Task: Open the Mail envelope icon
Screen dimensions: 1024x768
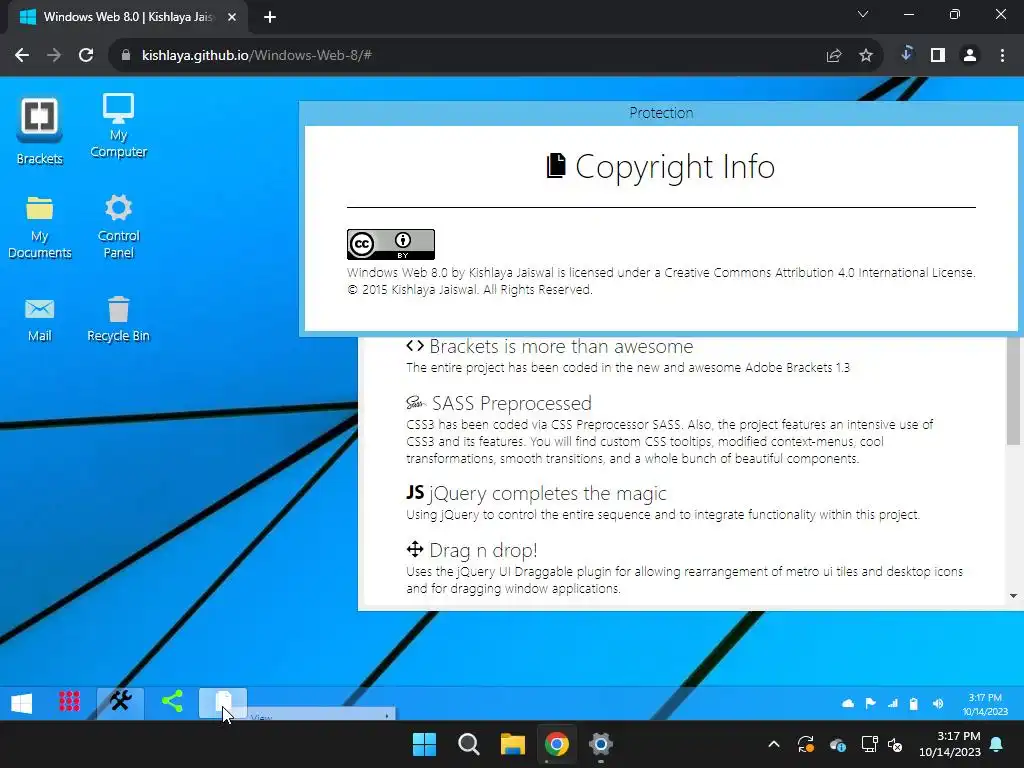Action: point(39,319)
